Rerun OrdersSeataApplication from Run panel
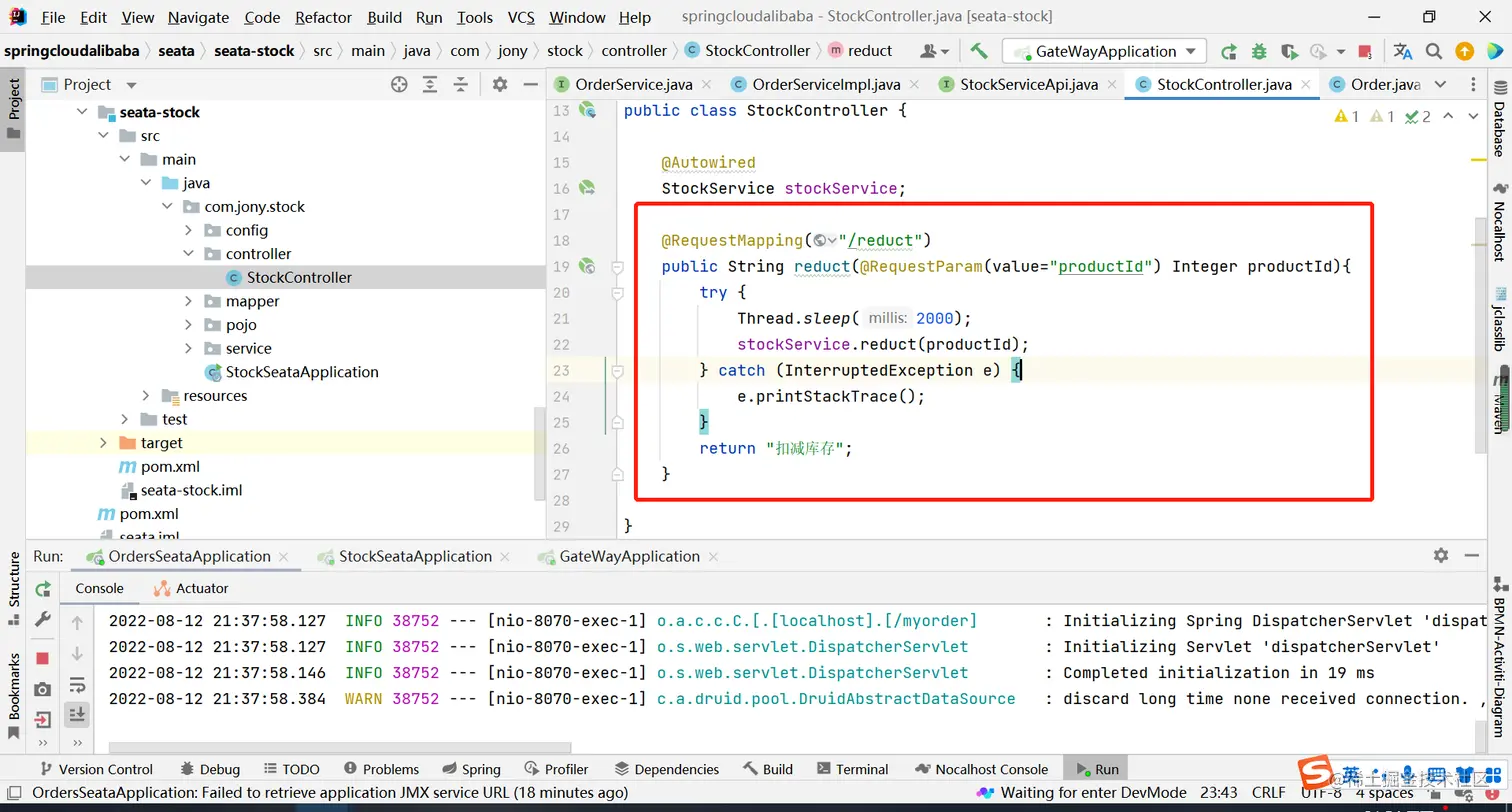 pos(43,589)
